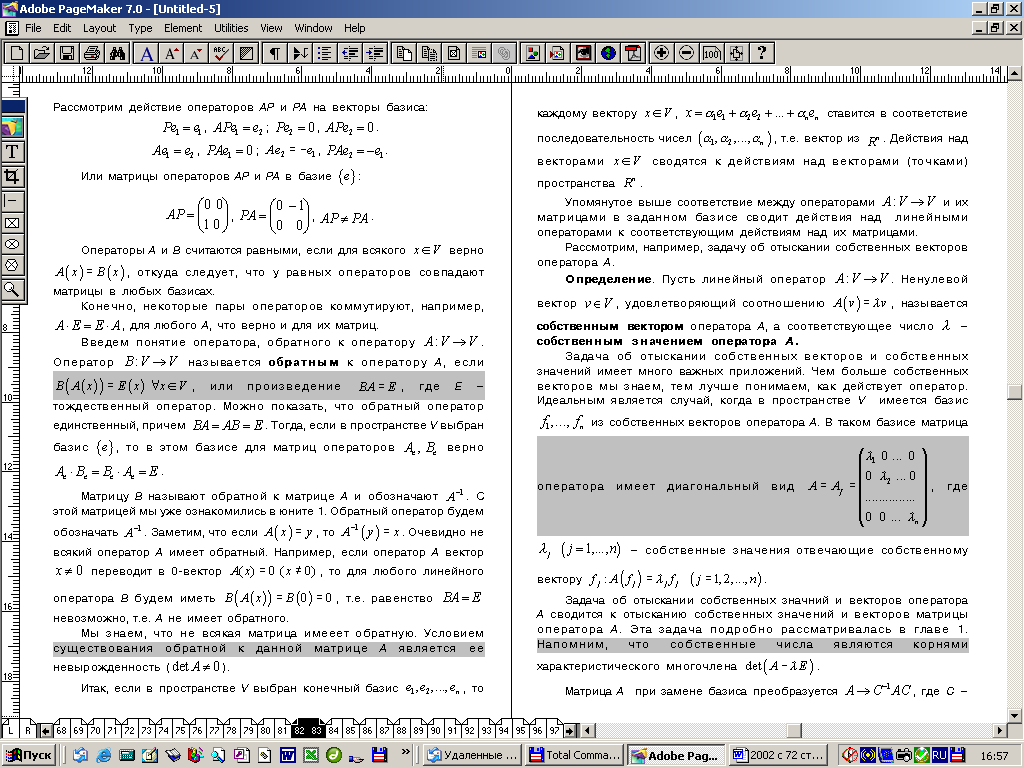Image resolution: width=1024 pixels, height=768 pixels.
Task: Select the Text tool in toolbox
Action: pos(12,152)
